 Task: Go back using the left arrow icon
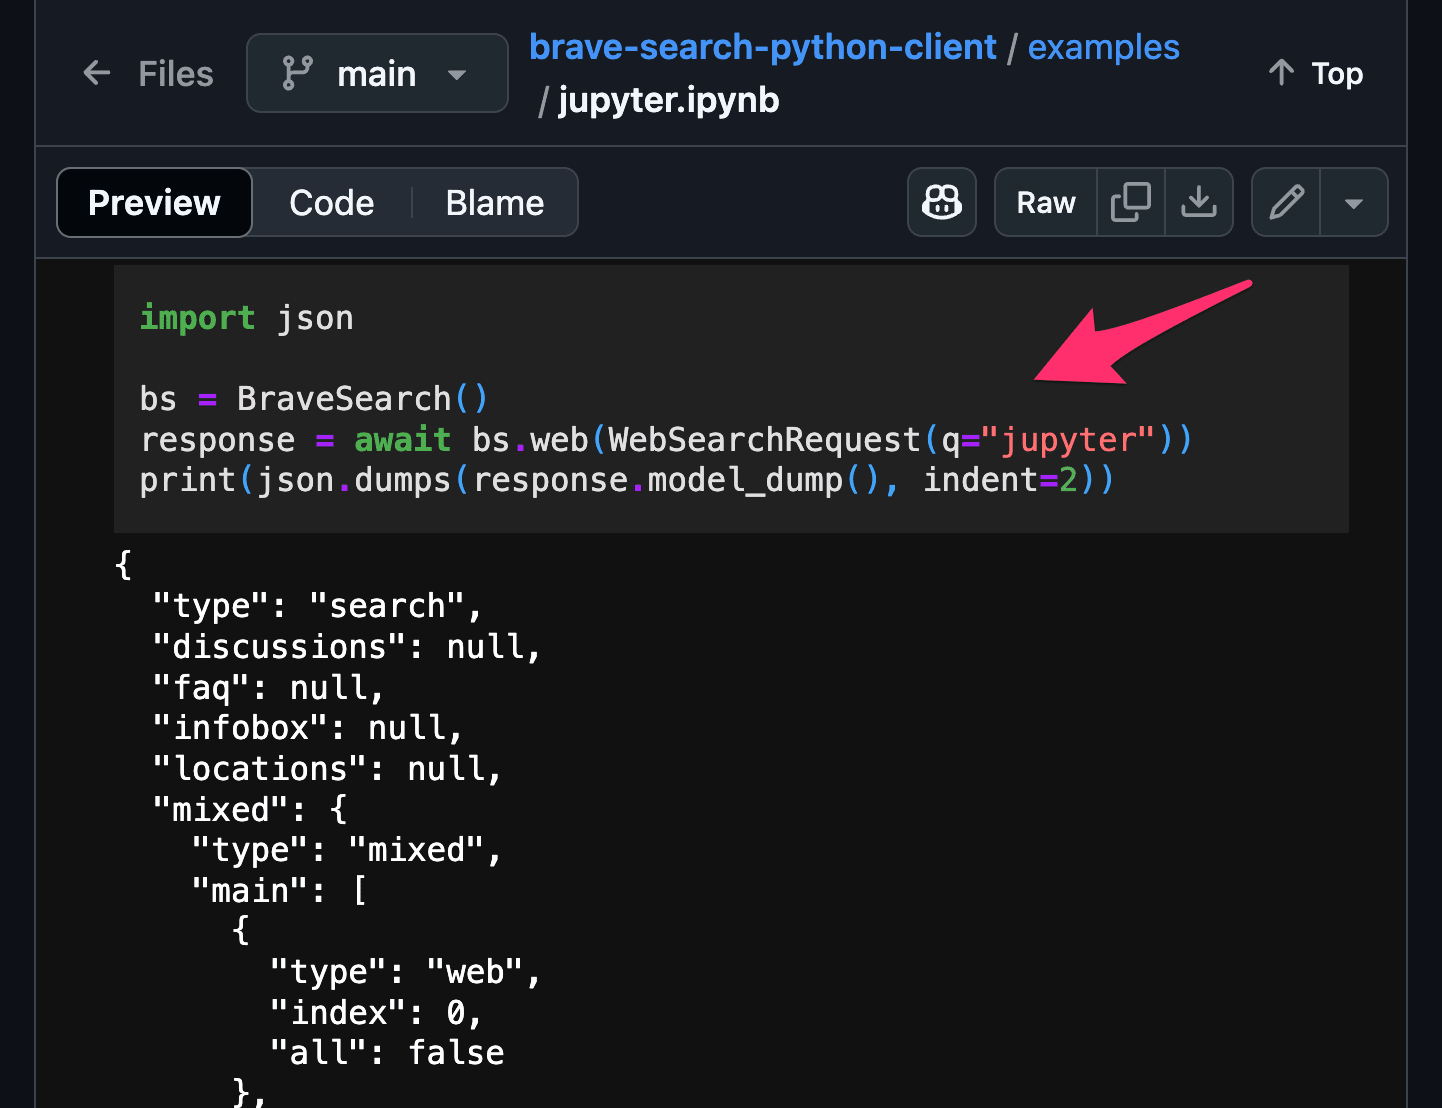pyautogui.click(x=96, y=72)
